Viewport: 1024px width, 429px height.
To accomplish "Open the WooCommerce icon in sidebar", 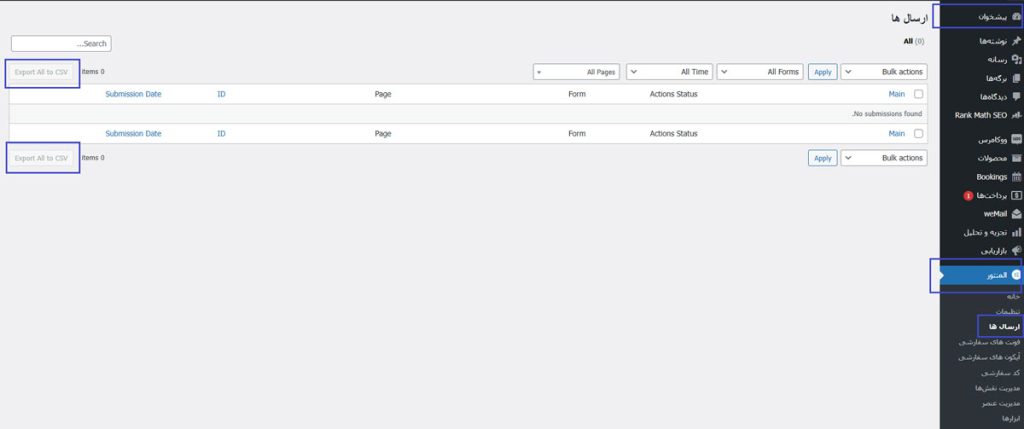I will 1016,140.
